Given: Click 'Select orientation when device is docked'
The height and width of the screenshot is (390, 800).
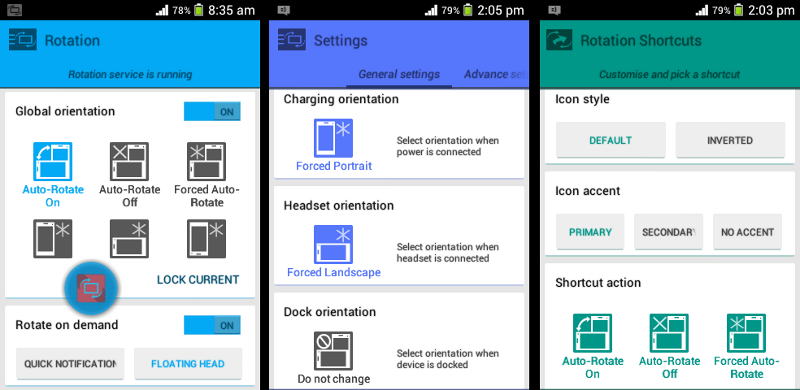Looking at the screenshot, I should click(448, 359).
